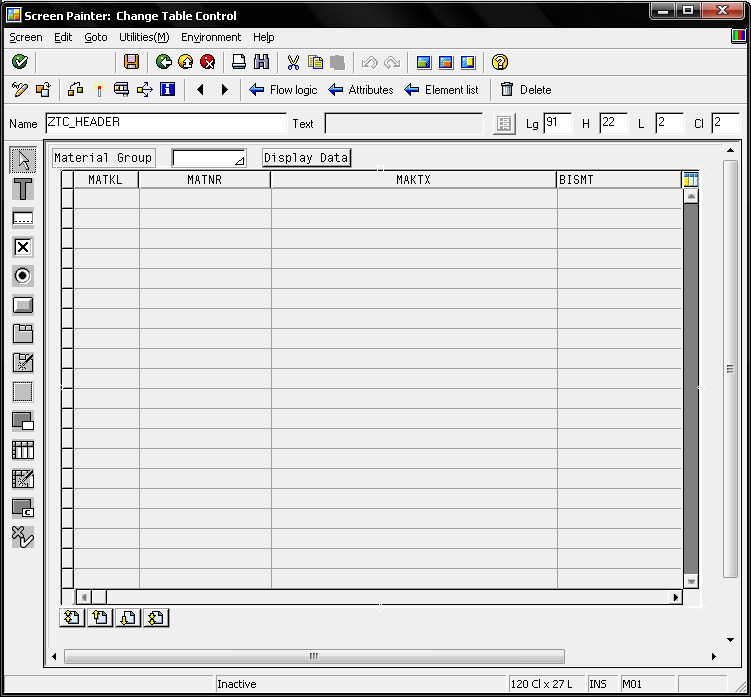The height and width of the screenshot is (697, 751).
Task: Click the Find binoculars icon
Action: click(x=261, y=62)
